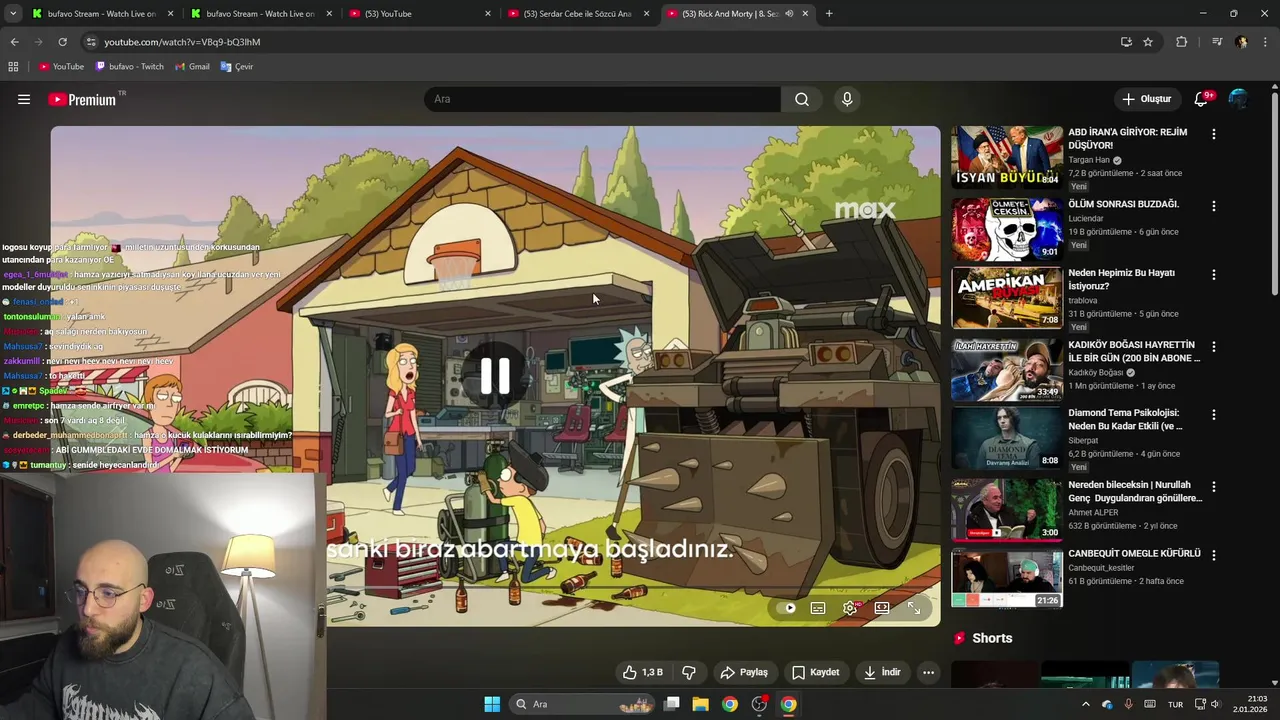Click Kaydet save button
The width and height of the screenshot is (1280, 720).
(815, 672)
